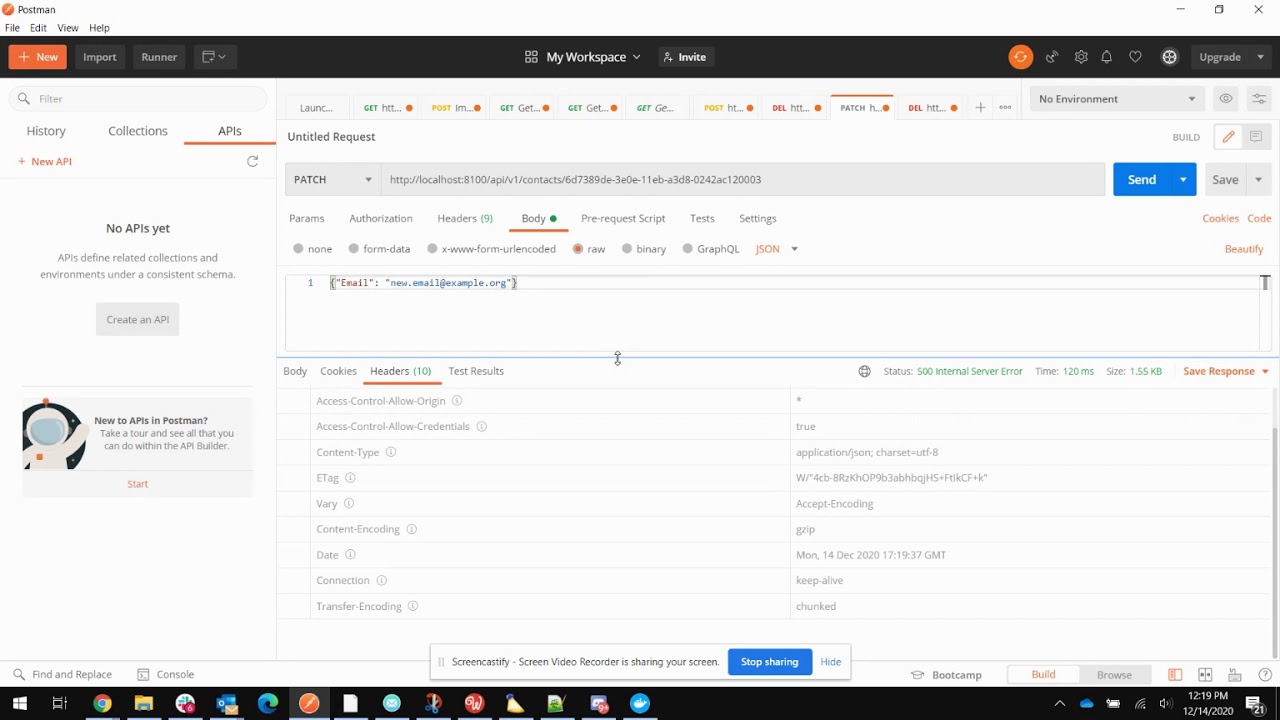Open Find and Replace
The height and width of the screenshot is (720, 1280).
pos(62,675)
